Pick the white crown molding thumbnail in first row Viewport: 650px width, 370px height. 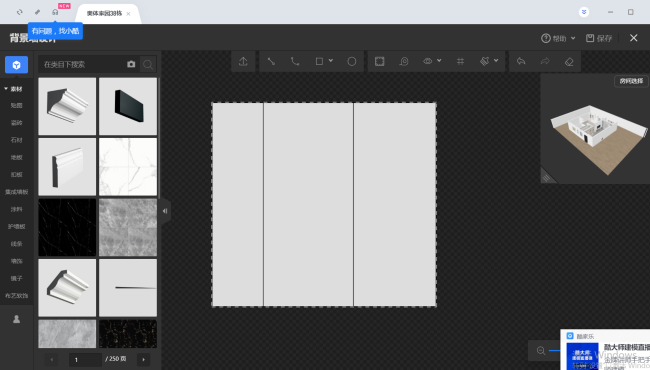pos(67,106)
